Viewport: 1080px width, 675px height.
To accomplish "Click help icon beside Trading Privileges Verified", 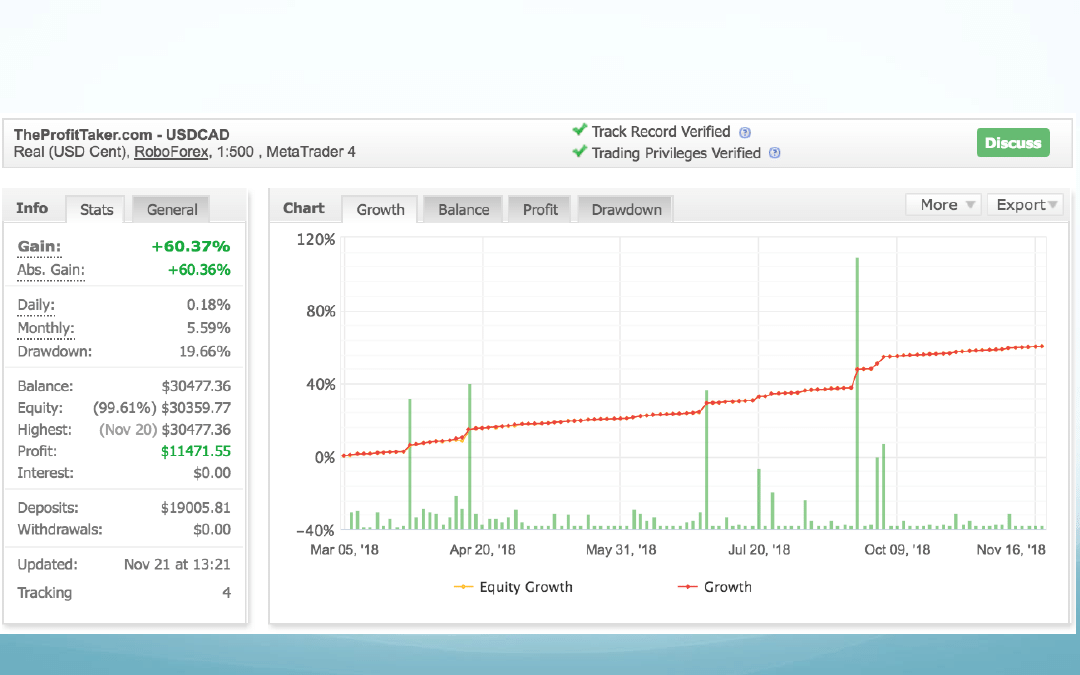I will (775, 153).
